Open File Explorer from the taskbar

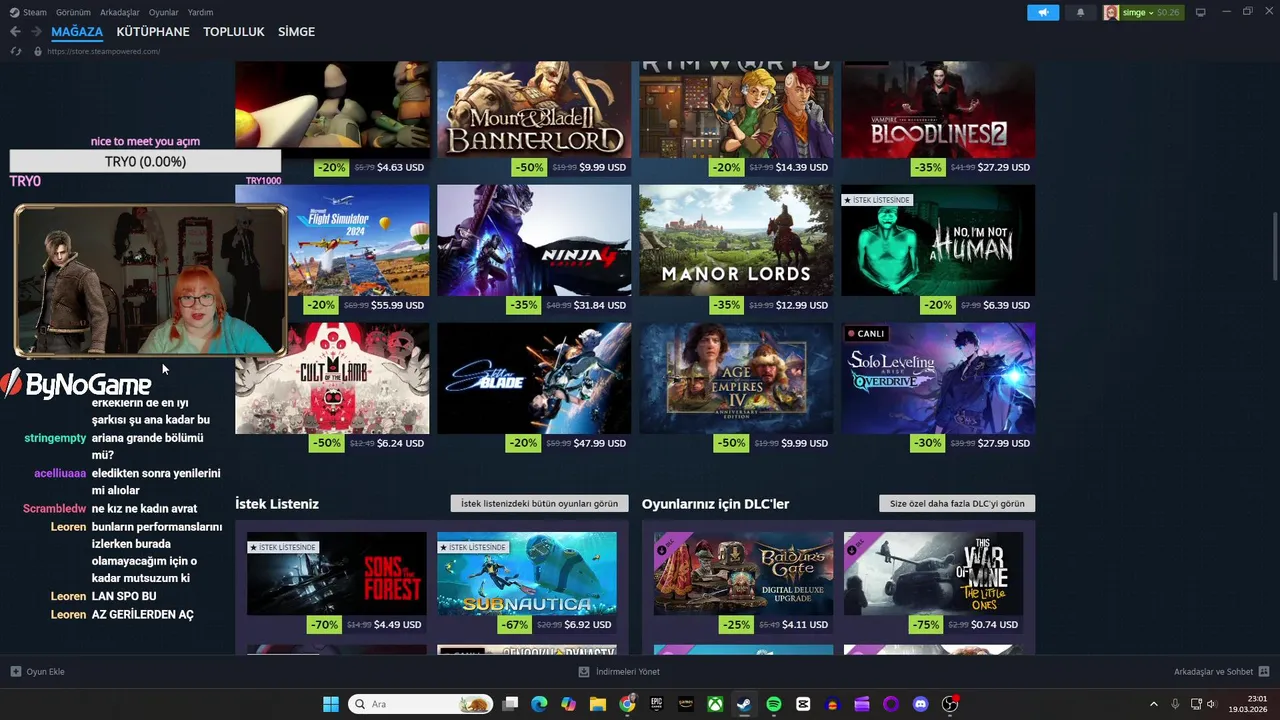(598, 704)
